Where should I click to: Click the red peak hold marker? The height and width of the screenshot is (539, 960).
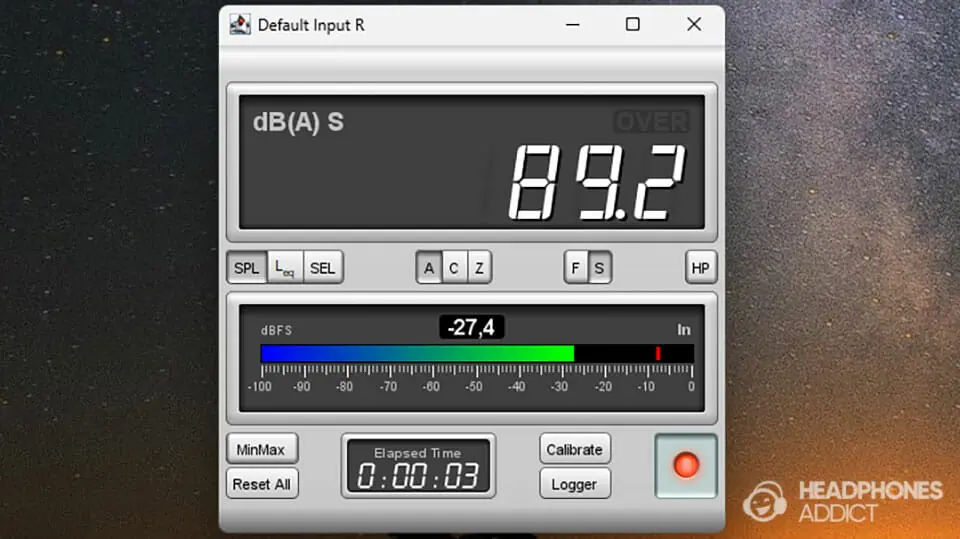(658, 353)
